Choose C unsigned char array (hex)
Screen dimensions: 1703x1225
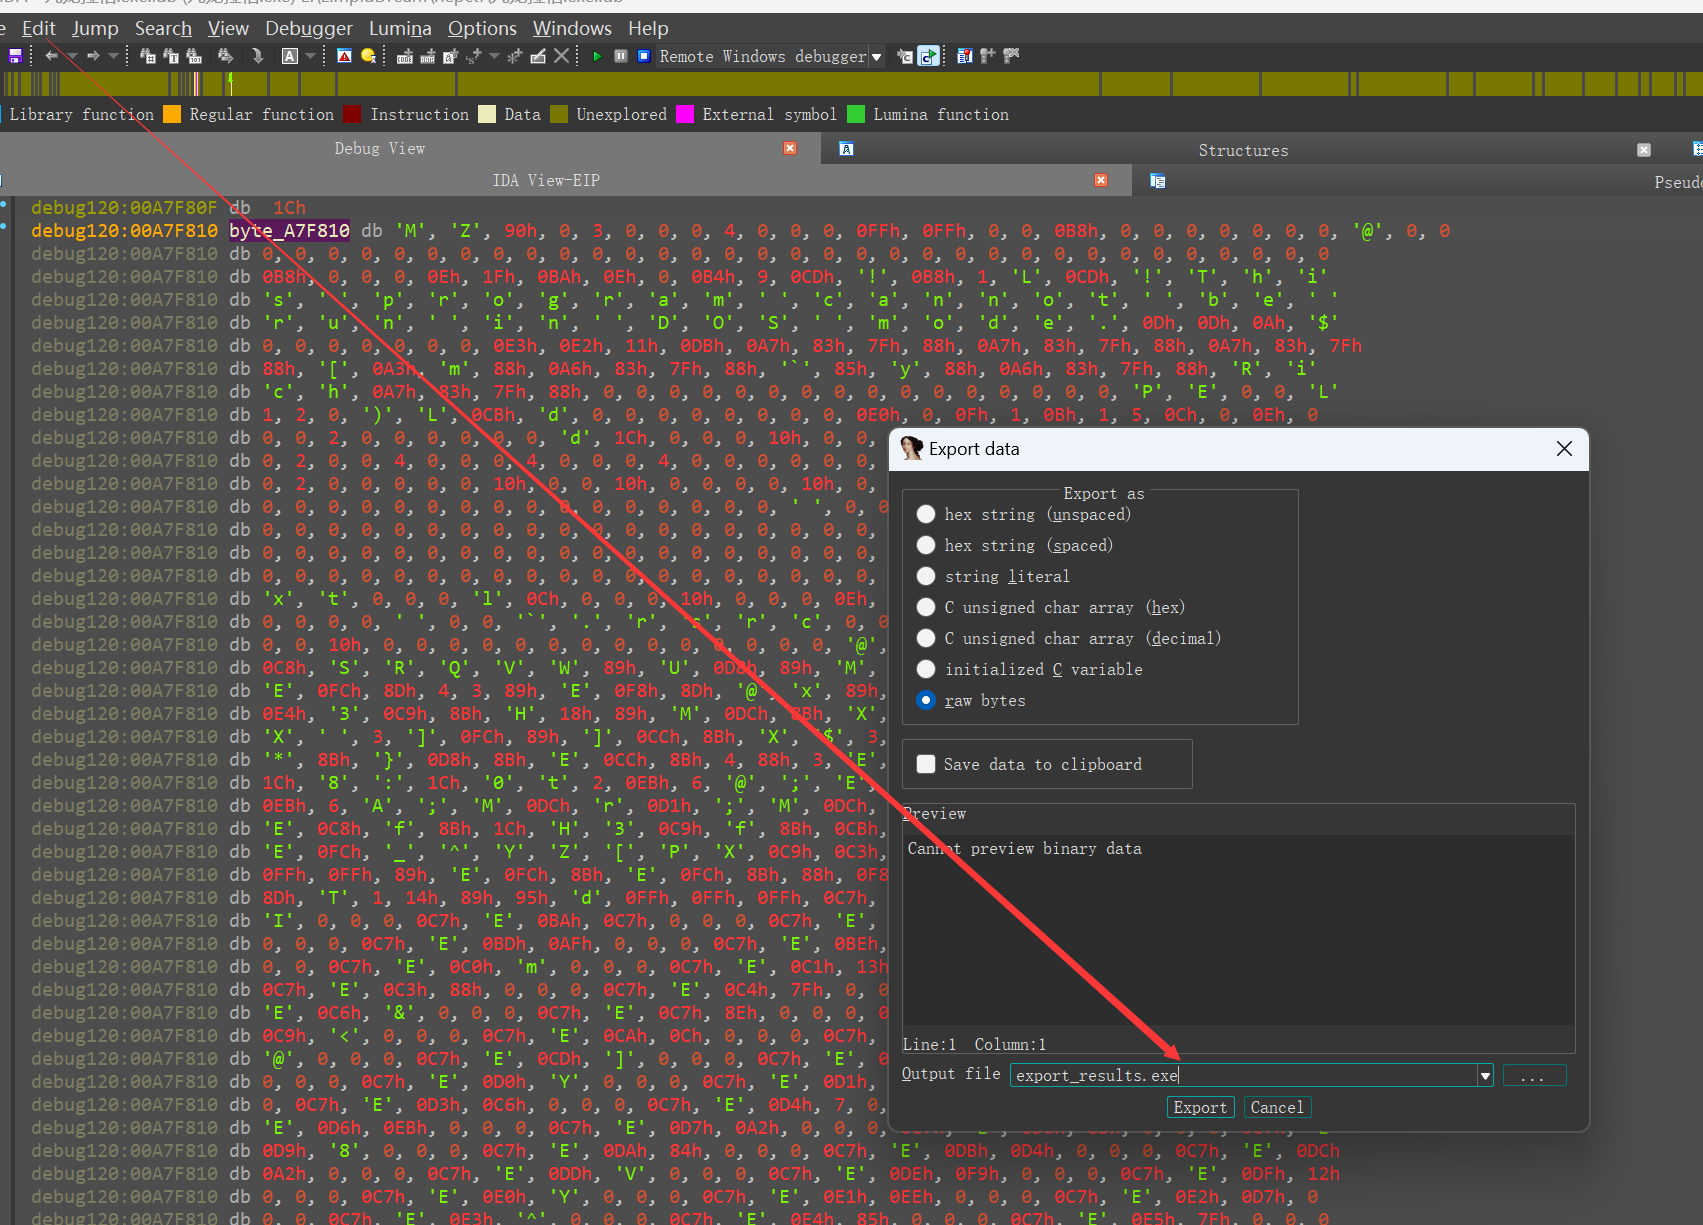click(926, 607)
